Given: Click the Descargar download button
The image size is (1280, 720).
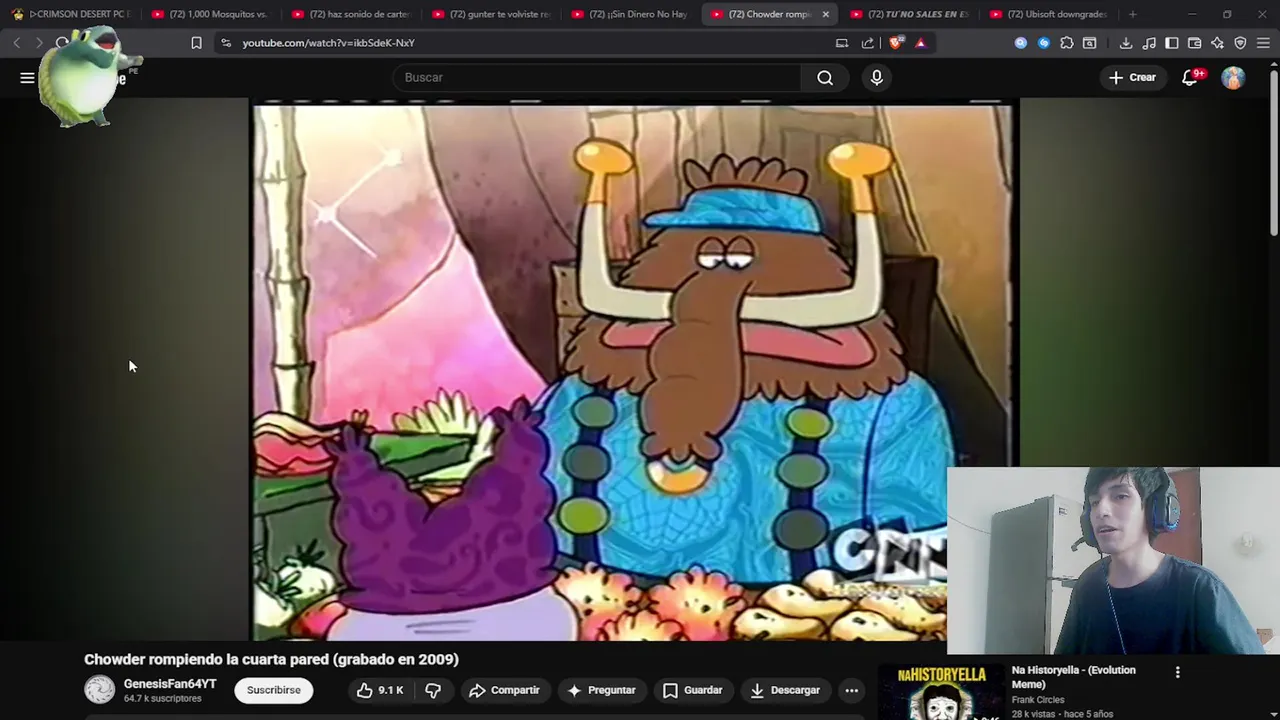Looking at the screenshot, I should [x=785, y=690].
